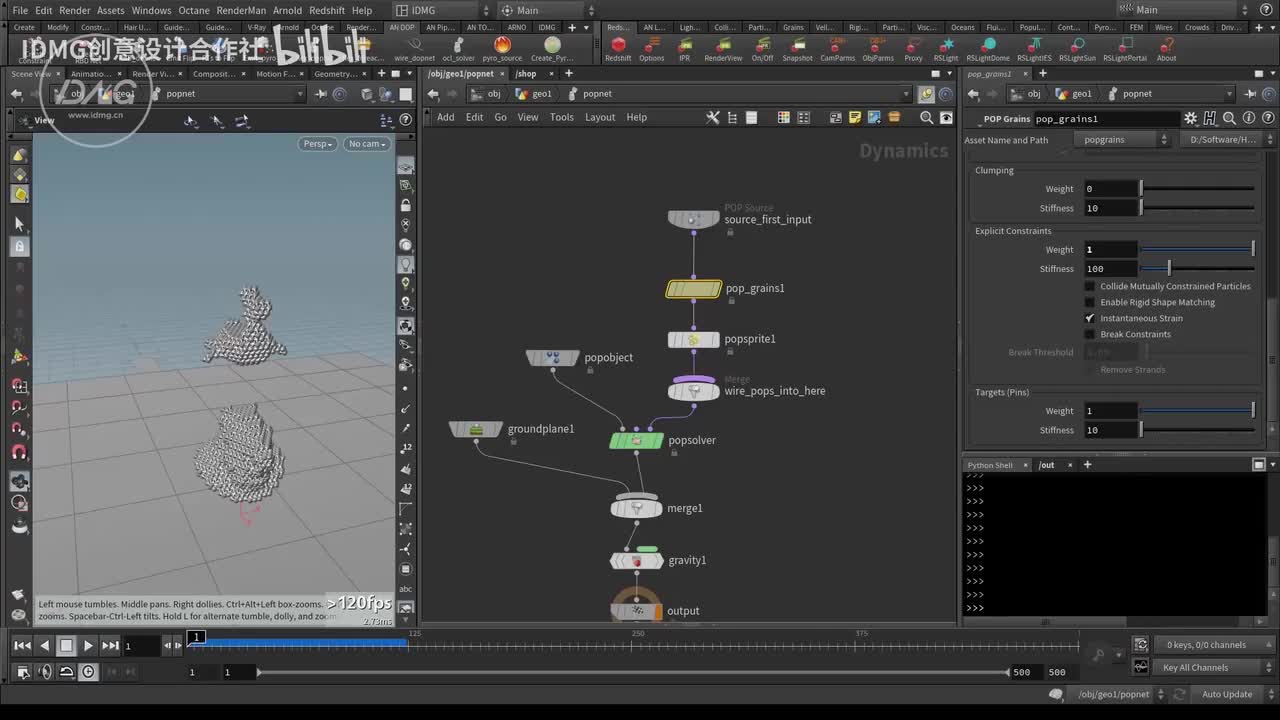Select the gravity1 node in network
The width and height of the screenshot is (1280, 720).
[x=637, y=561]
